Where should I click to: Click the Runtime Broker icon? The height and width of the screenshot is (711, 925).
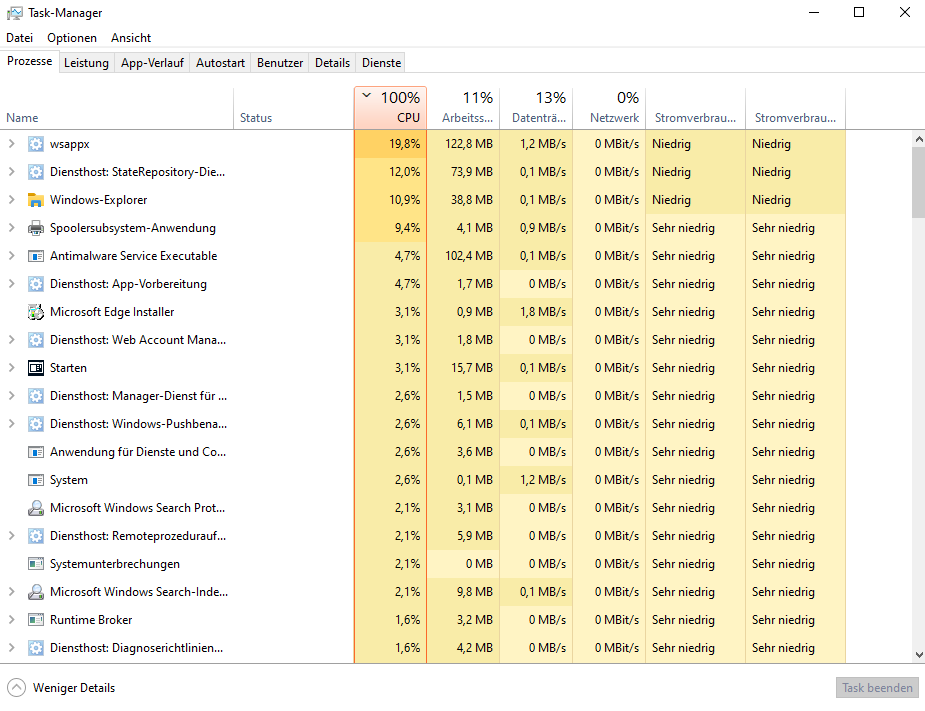coord(36,620)
